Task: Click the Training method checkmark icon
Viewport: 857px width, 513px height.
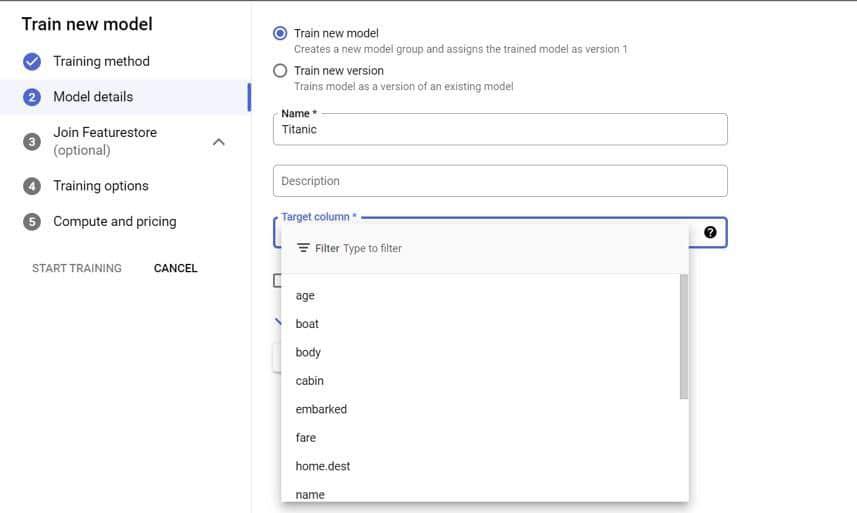Action: [x=32, y=61]
